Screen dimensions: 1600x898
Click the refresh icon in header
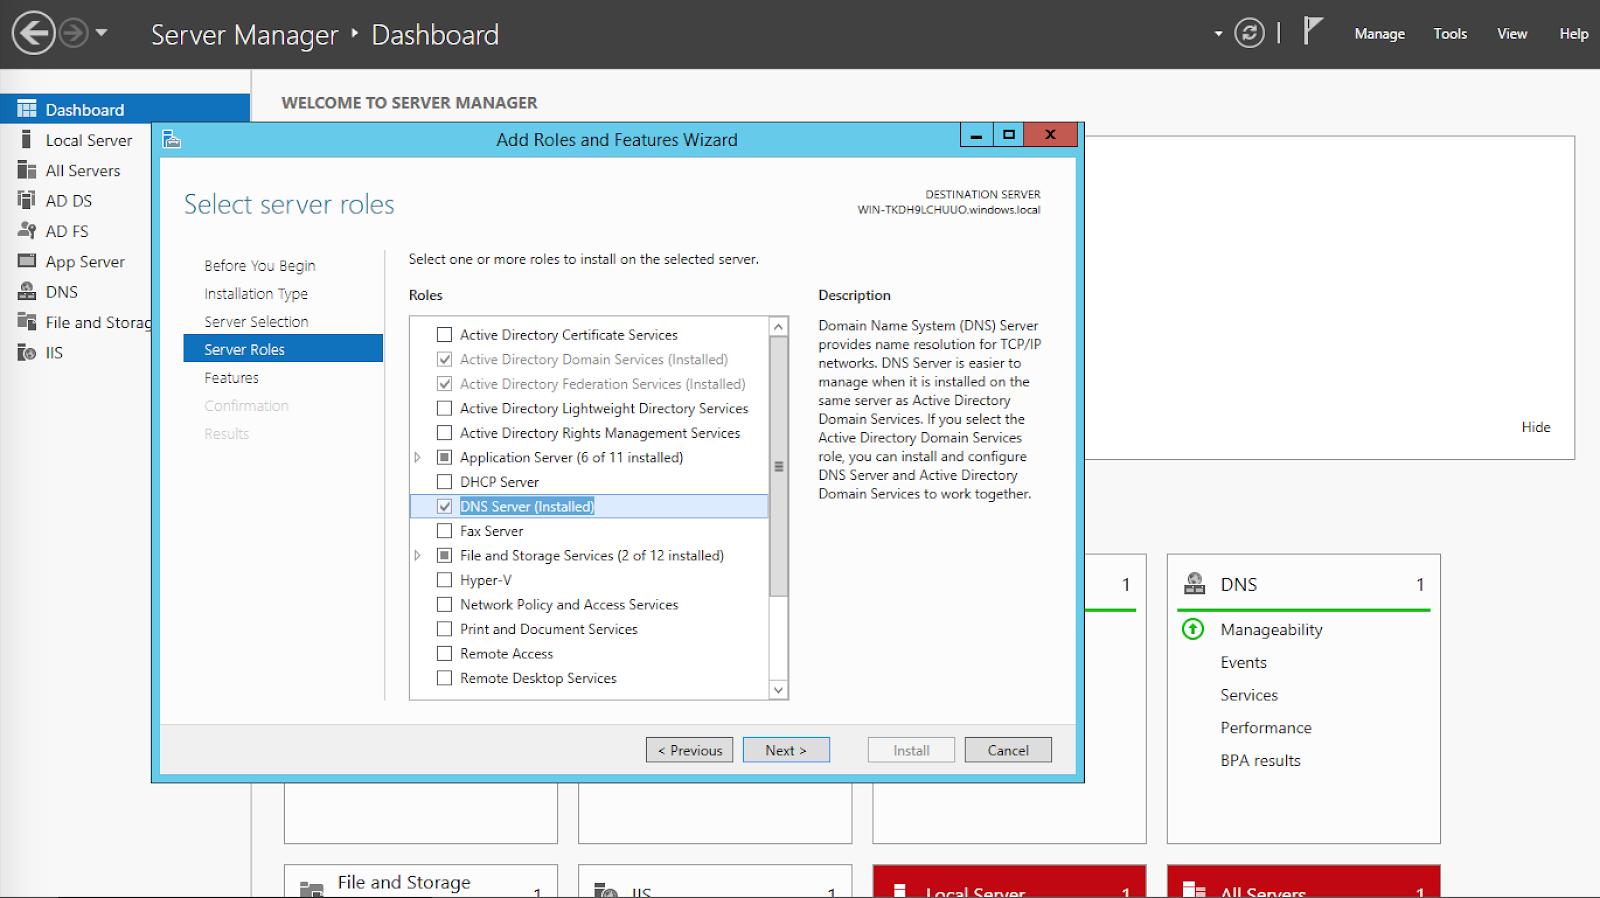(x=1249, y=33)
